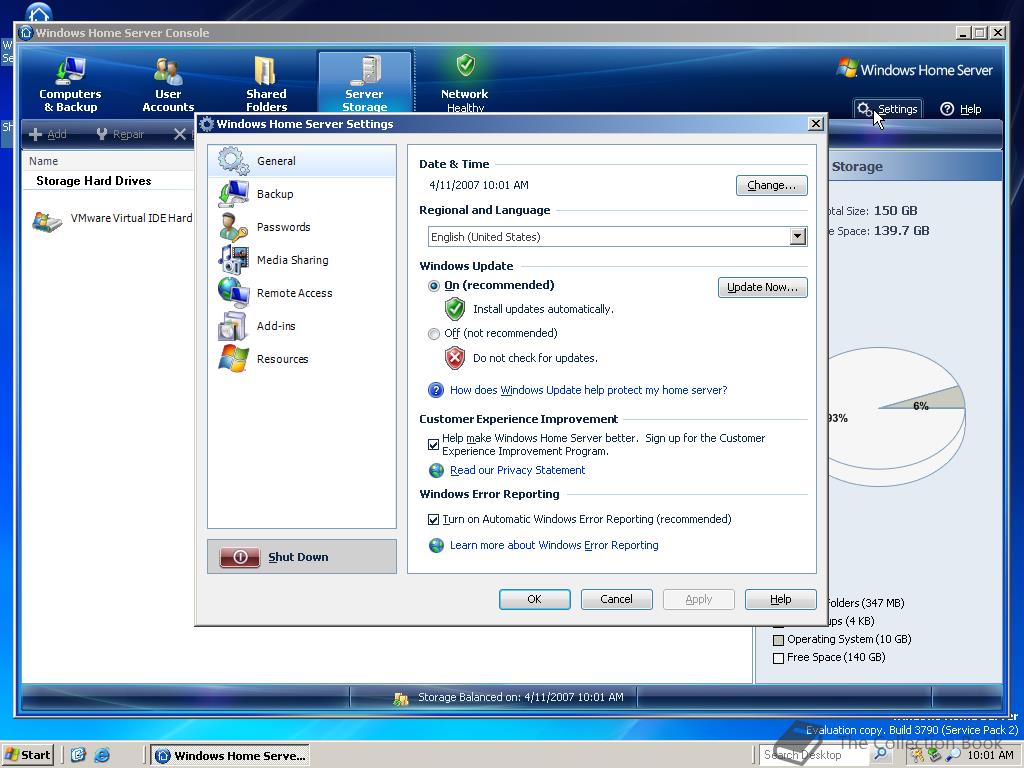
Task: Open Remote Access settings
Action: 302,293
